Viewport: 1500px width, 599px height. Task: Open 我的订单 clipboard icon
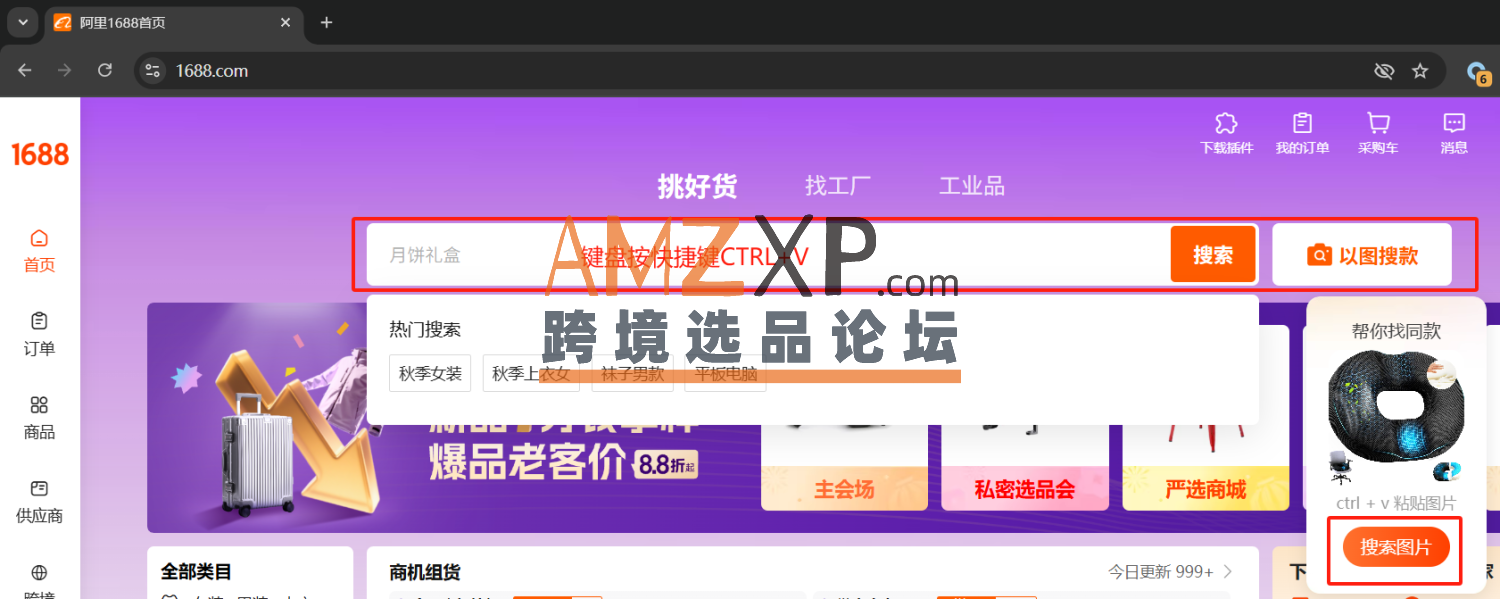pyautogui.click(x=1302, y=124)
